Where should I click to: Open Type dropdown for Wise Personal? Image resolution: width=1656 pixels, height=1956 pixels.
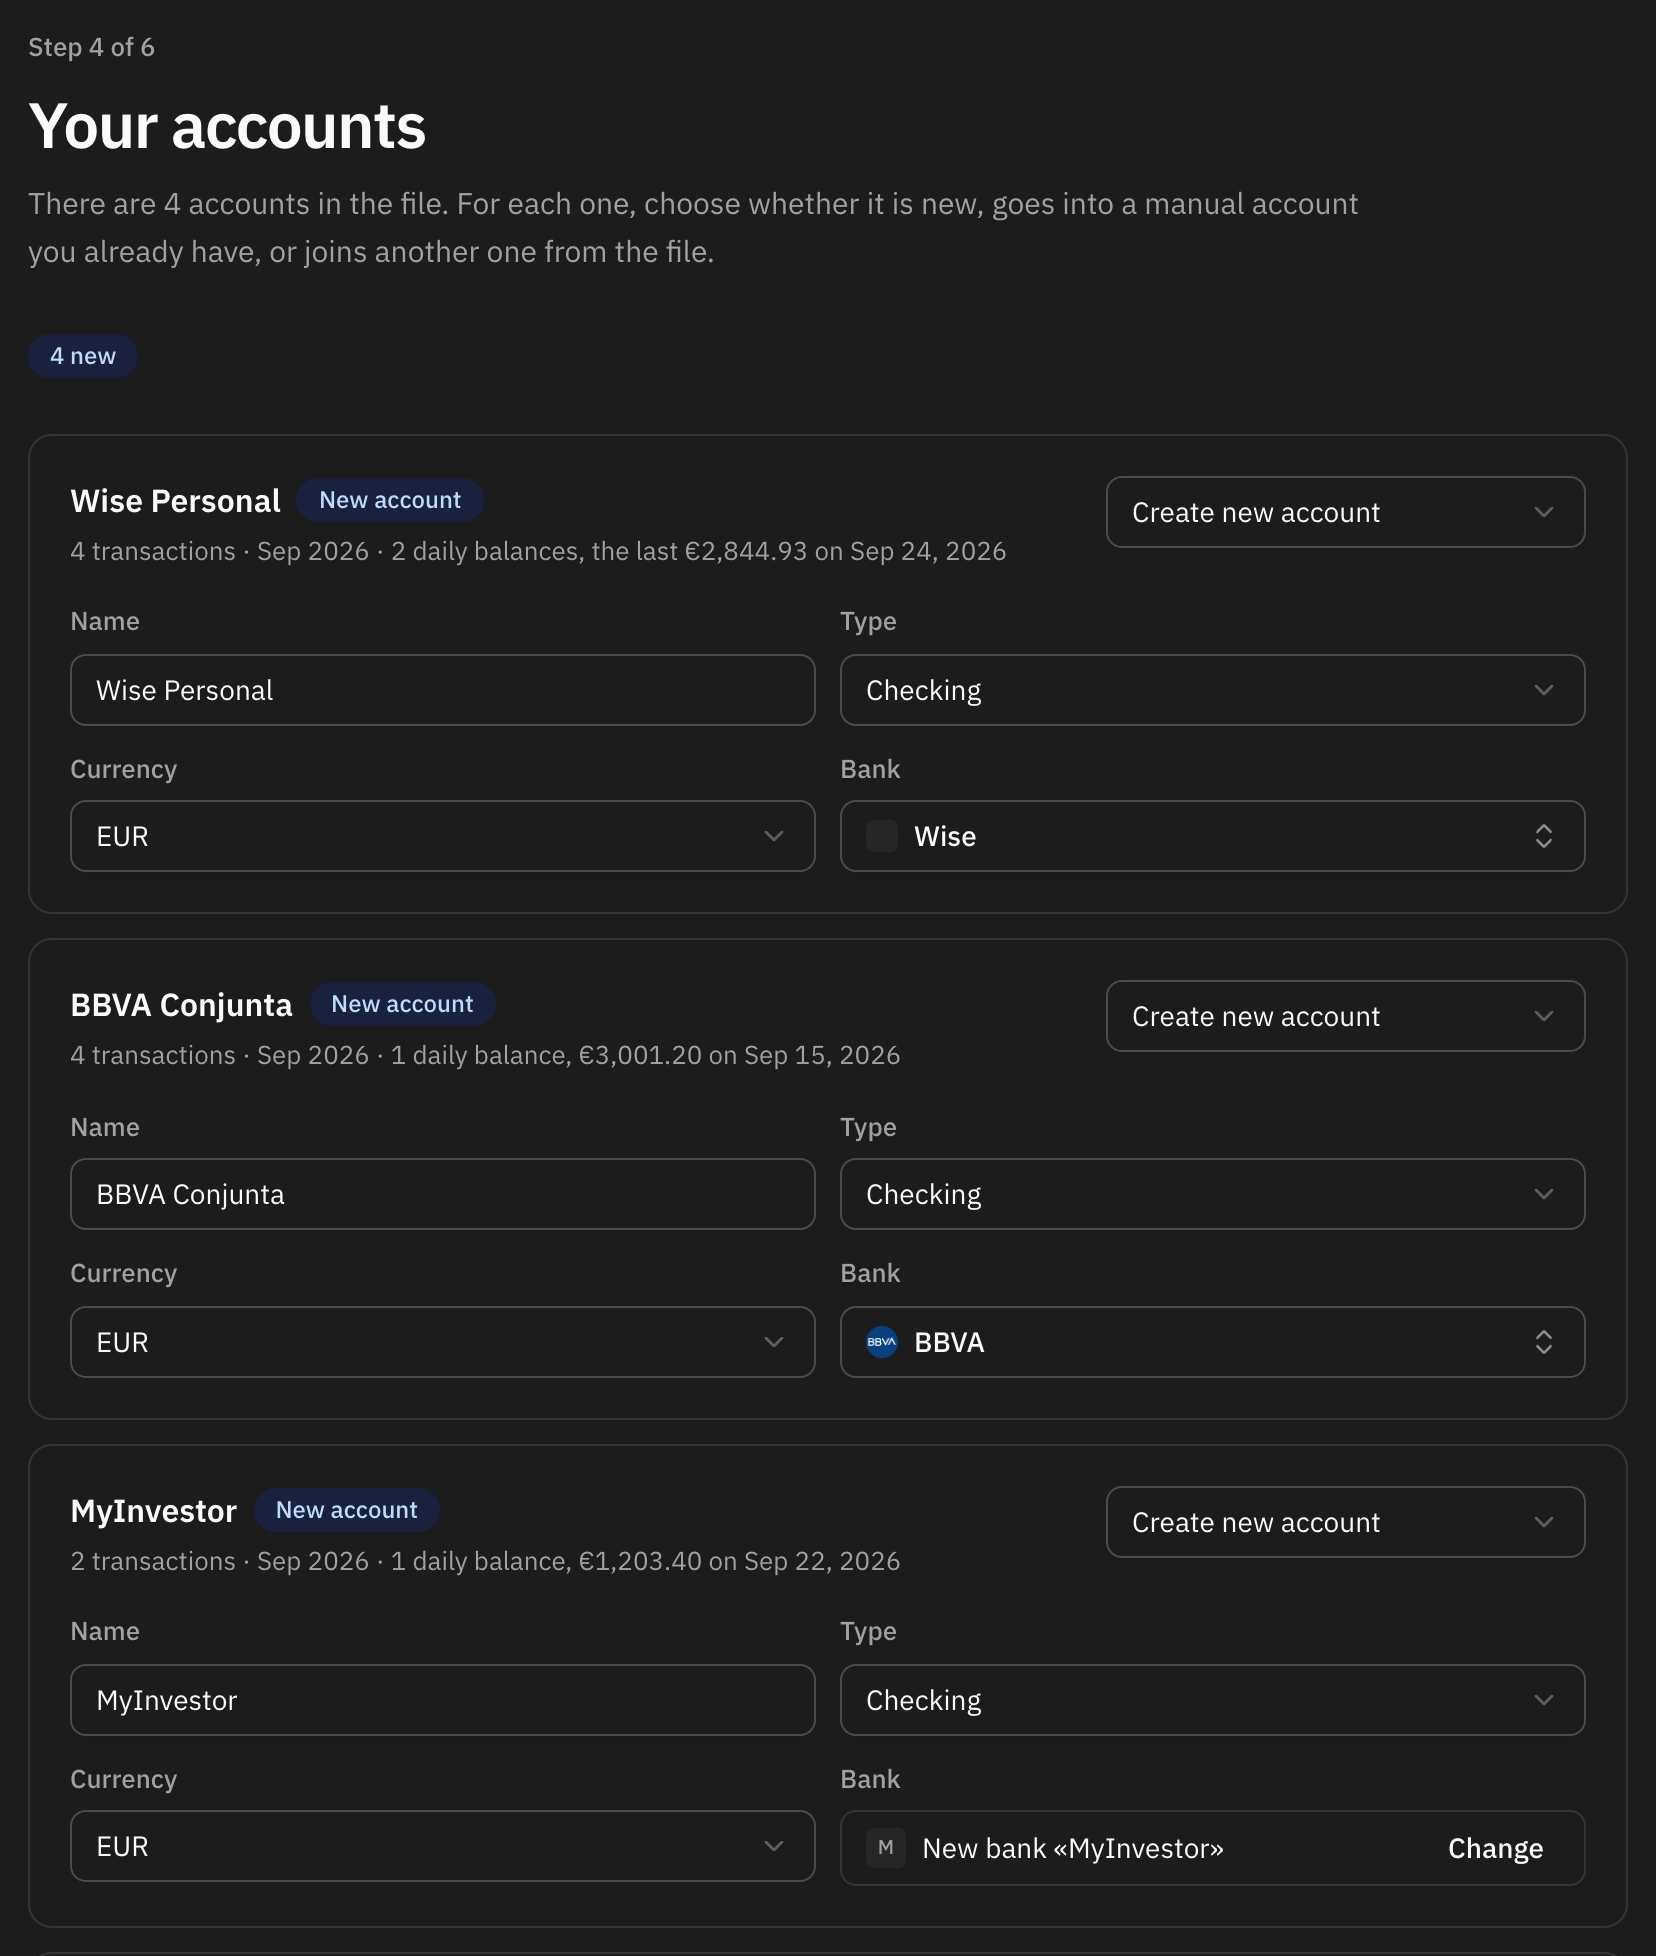[x=1212, y=690]
